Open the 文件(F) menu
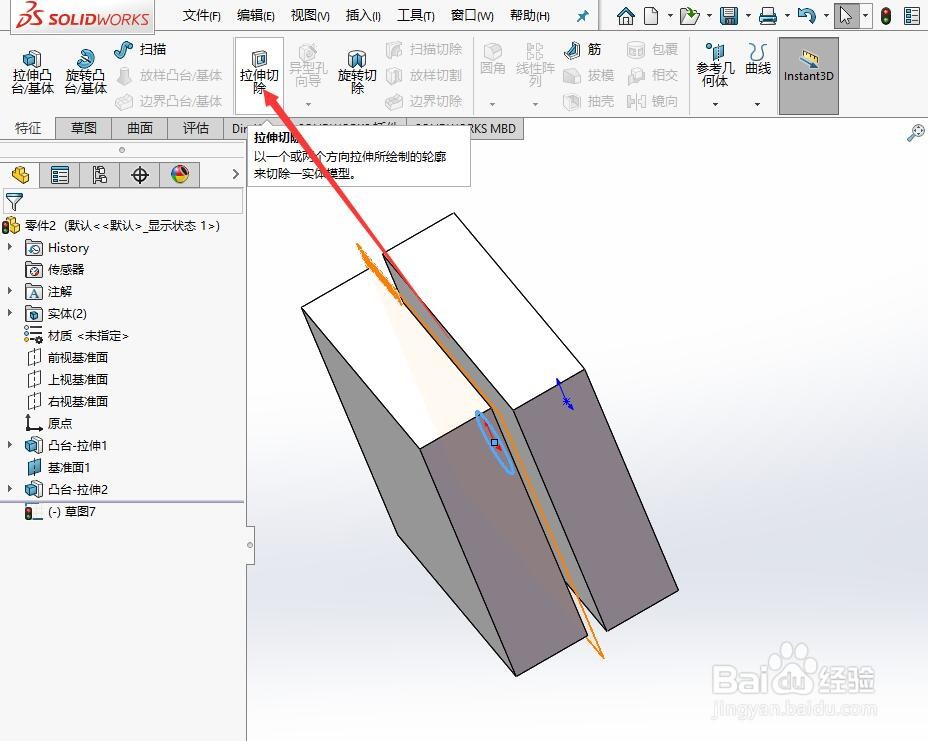 (201, 16)
